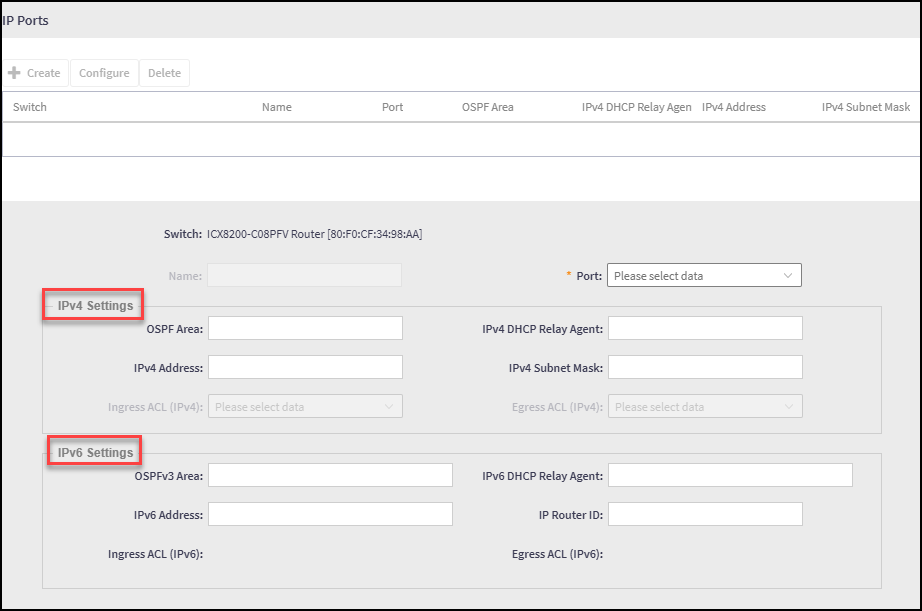Open the Ingress ACL (IPv4) dropdown
This screenshot has width=922, height=611.
tap(305, 406)
